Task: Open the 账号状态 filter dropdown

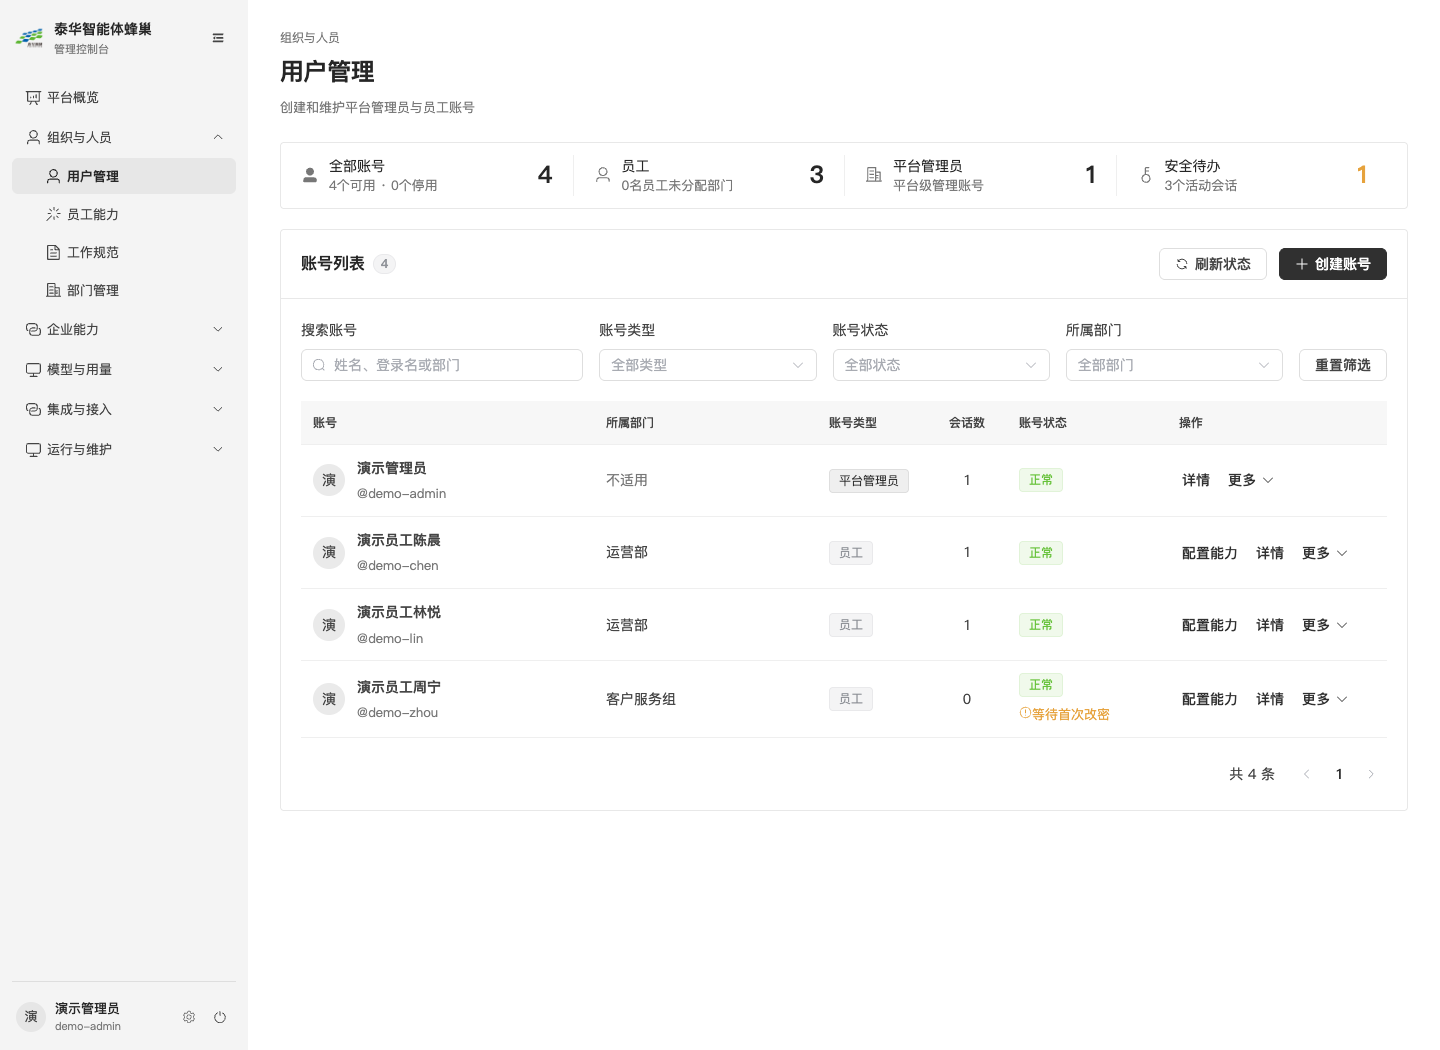Action: (941, 365)
